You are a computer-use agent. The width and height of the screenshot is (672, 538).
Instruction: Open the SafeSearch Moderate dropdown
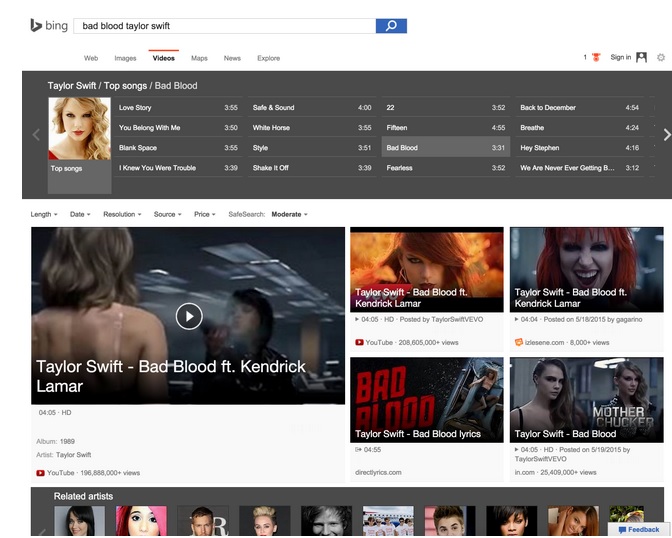click(x=289, y=214)
